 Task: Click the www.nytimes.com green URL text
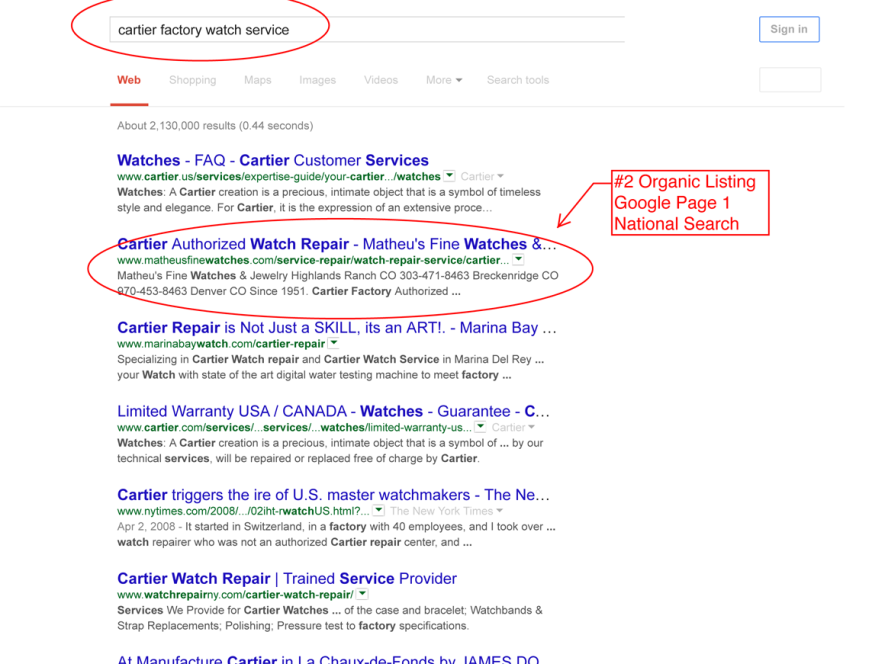243,511
